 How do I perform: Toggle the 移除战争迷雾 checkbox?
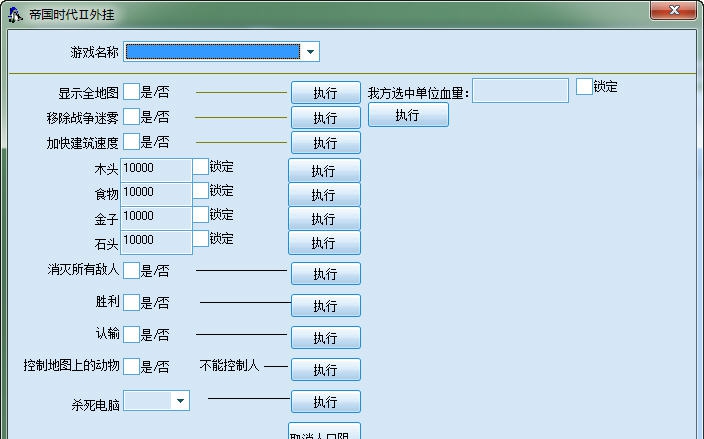131,117
